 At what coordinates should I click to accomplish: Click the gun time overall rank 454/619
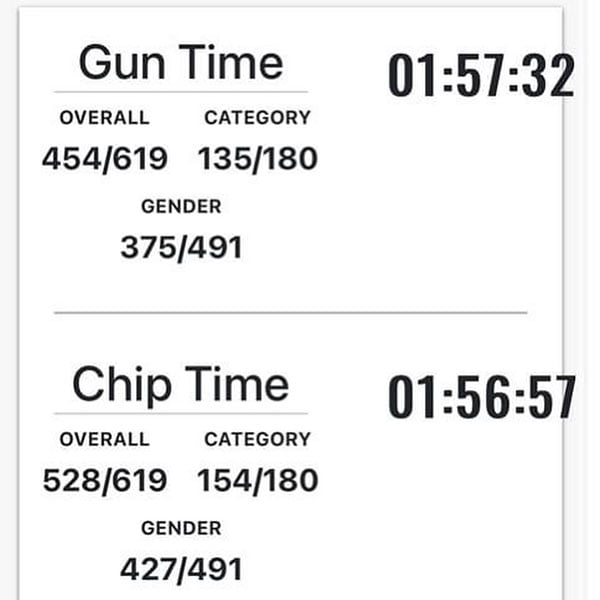(105, 159)
